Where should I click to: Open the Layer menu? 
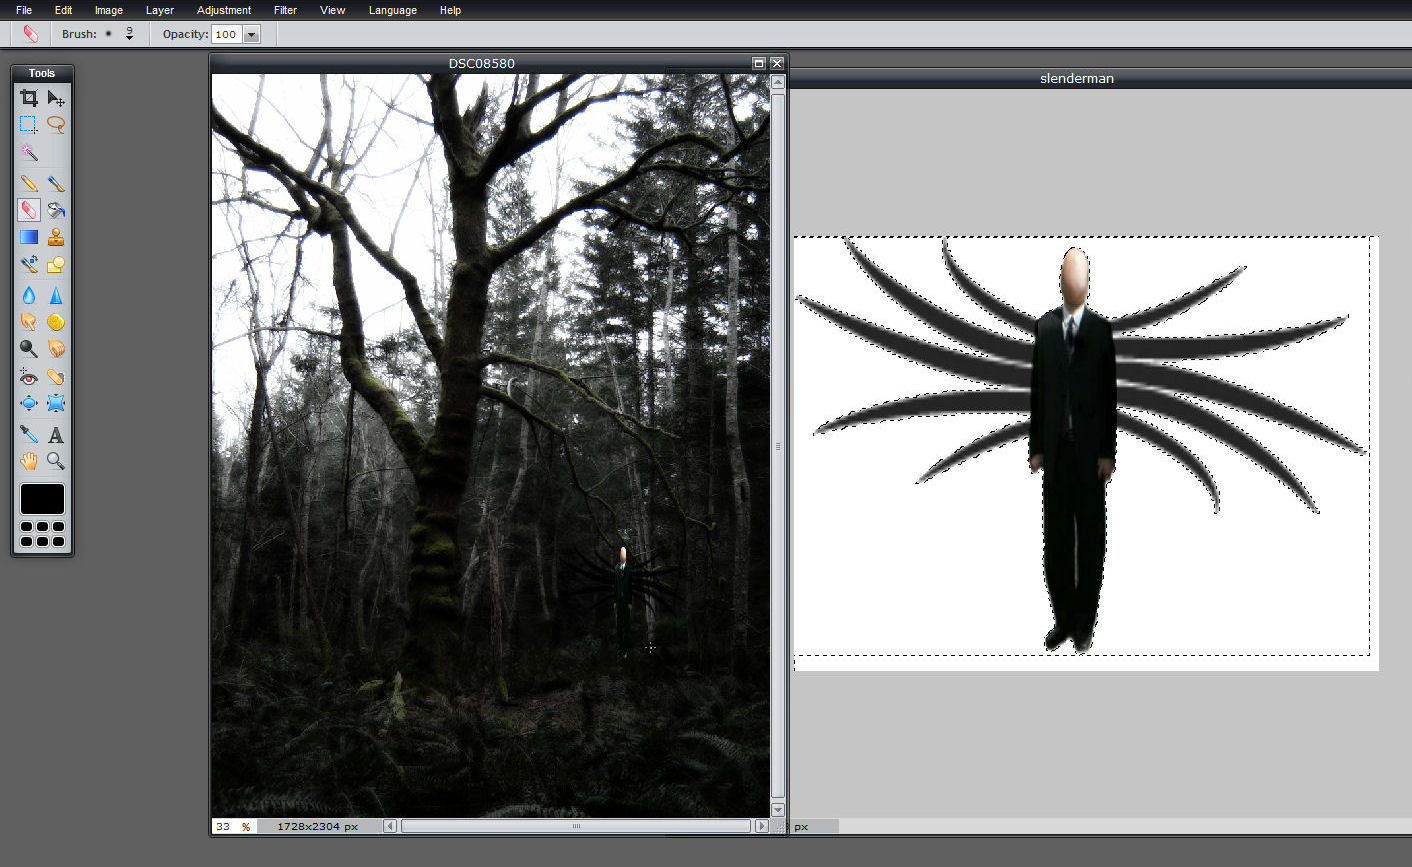coord(160,10)
